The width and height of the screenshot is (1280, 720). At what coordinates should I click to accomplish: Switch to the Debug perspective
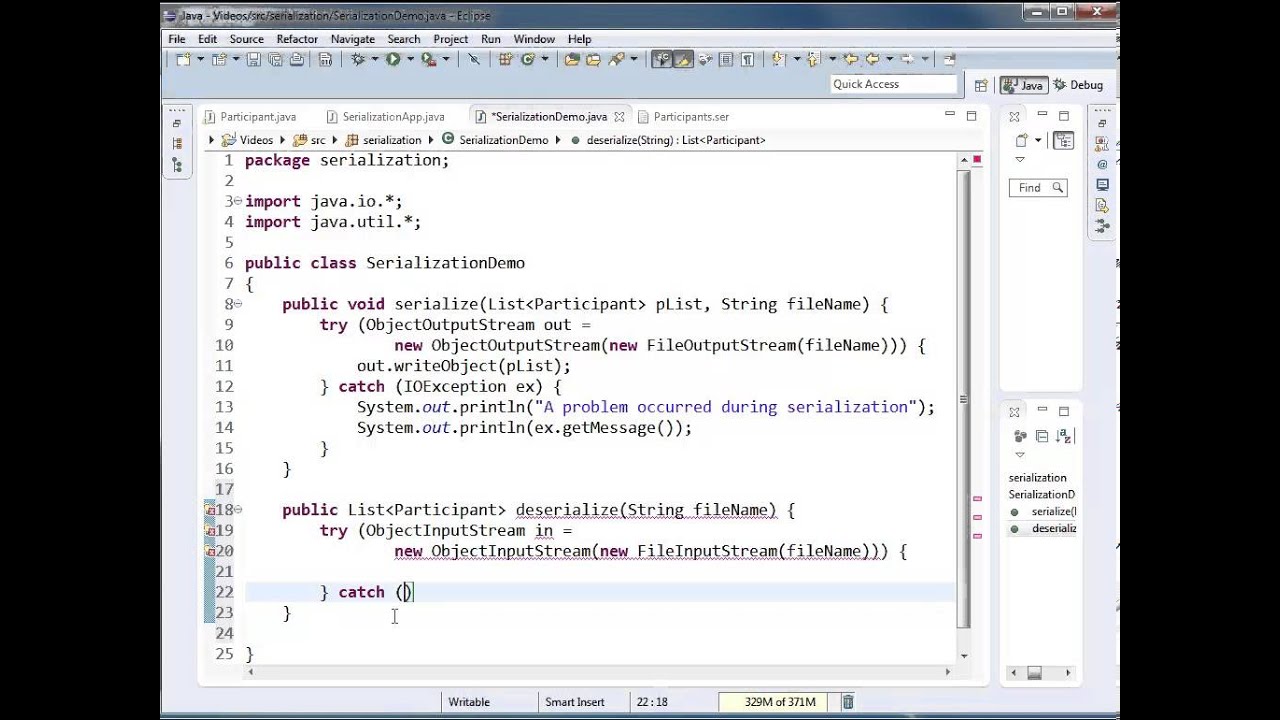1078,85
